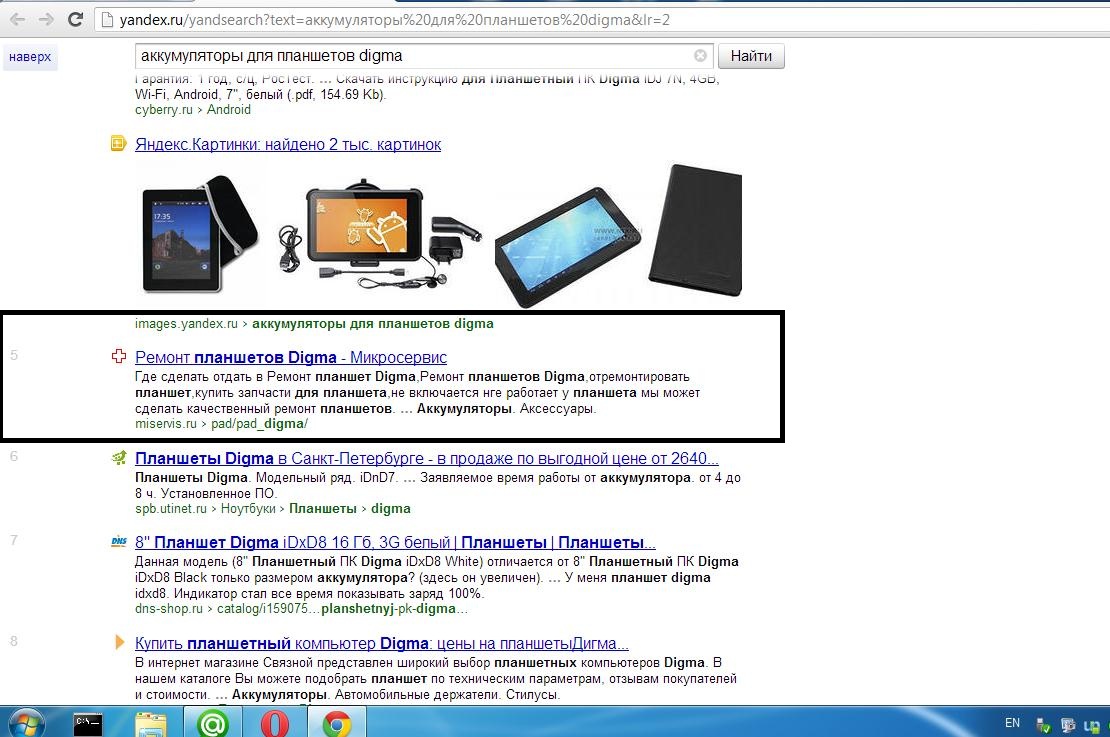Click the yandex.ru address bar
Image resolution: width=1110 pixels, height=737 pixels.
[602, 20]
